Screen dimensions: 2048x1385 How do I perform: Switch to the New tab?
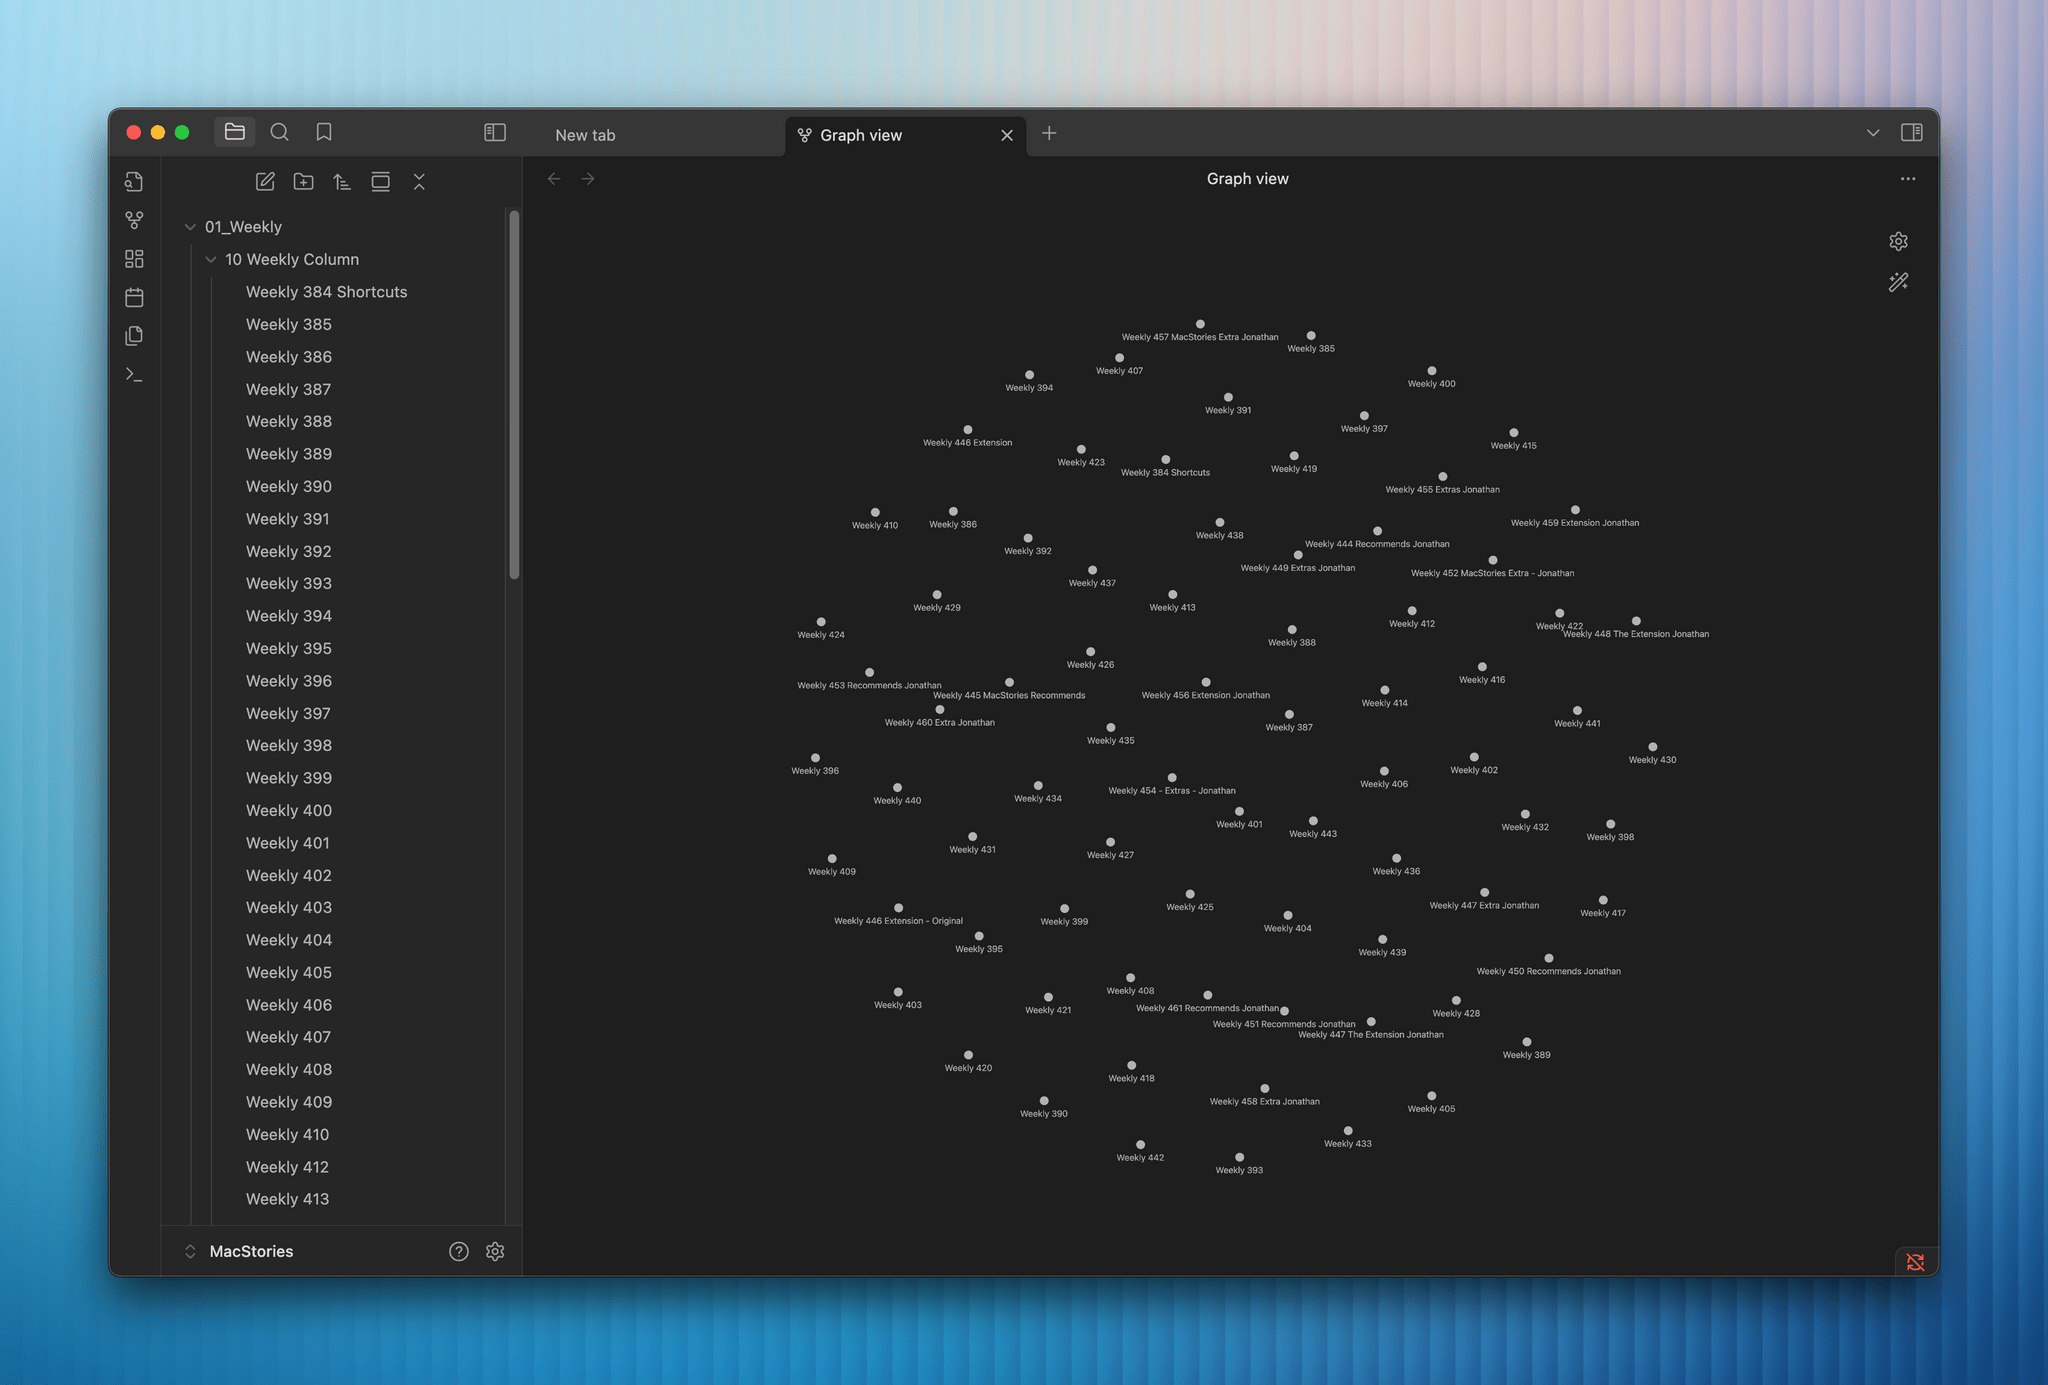[585, 135]
